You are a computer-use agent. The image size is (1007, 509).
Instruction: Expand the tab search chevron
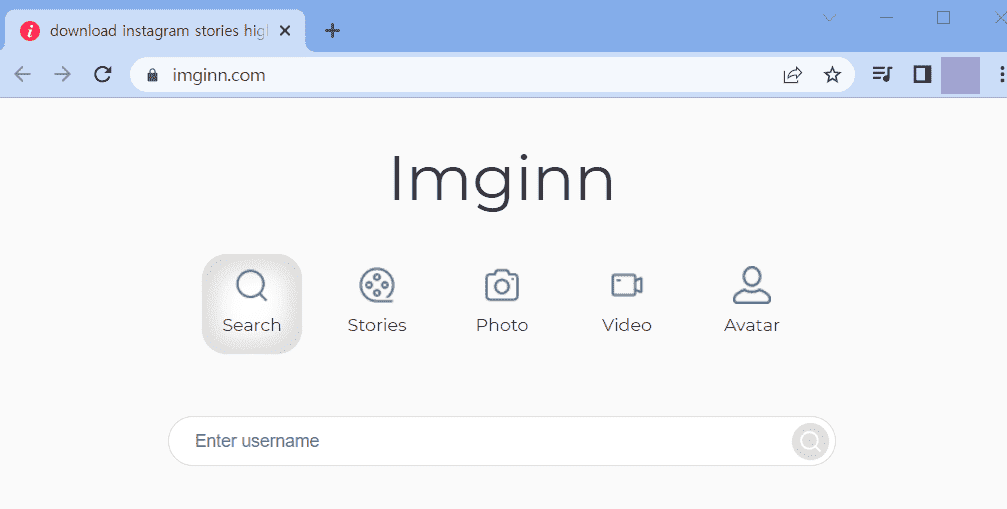pos(830,17)
